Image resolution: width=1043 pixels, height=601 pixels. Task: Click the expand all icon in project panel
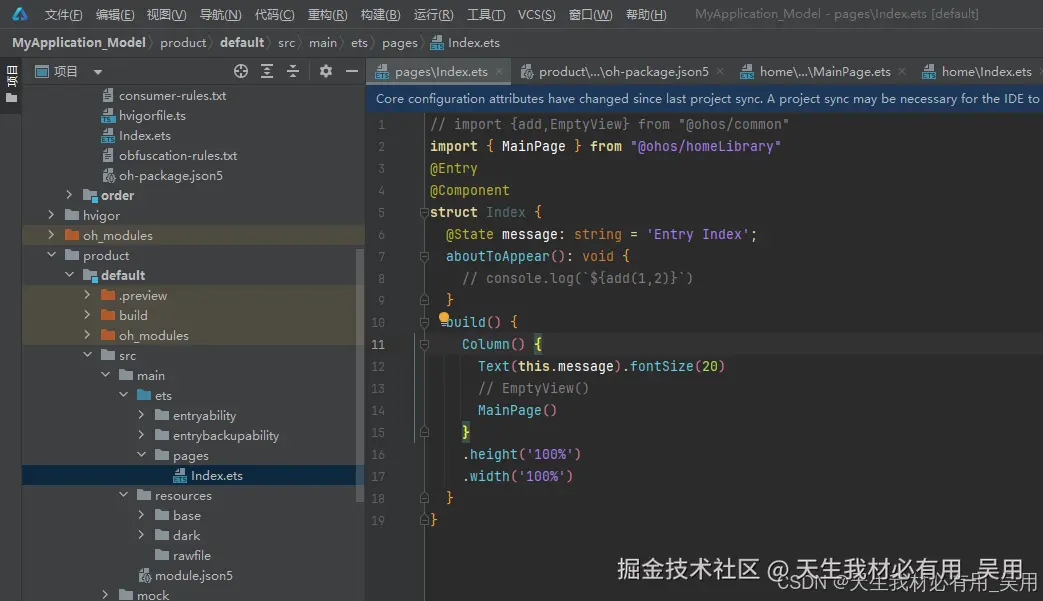pos(267,71)
